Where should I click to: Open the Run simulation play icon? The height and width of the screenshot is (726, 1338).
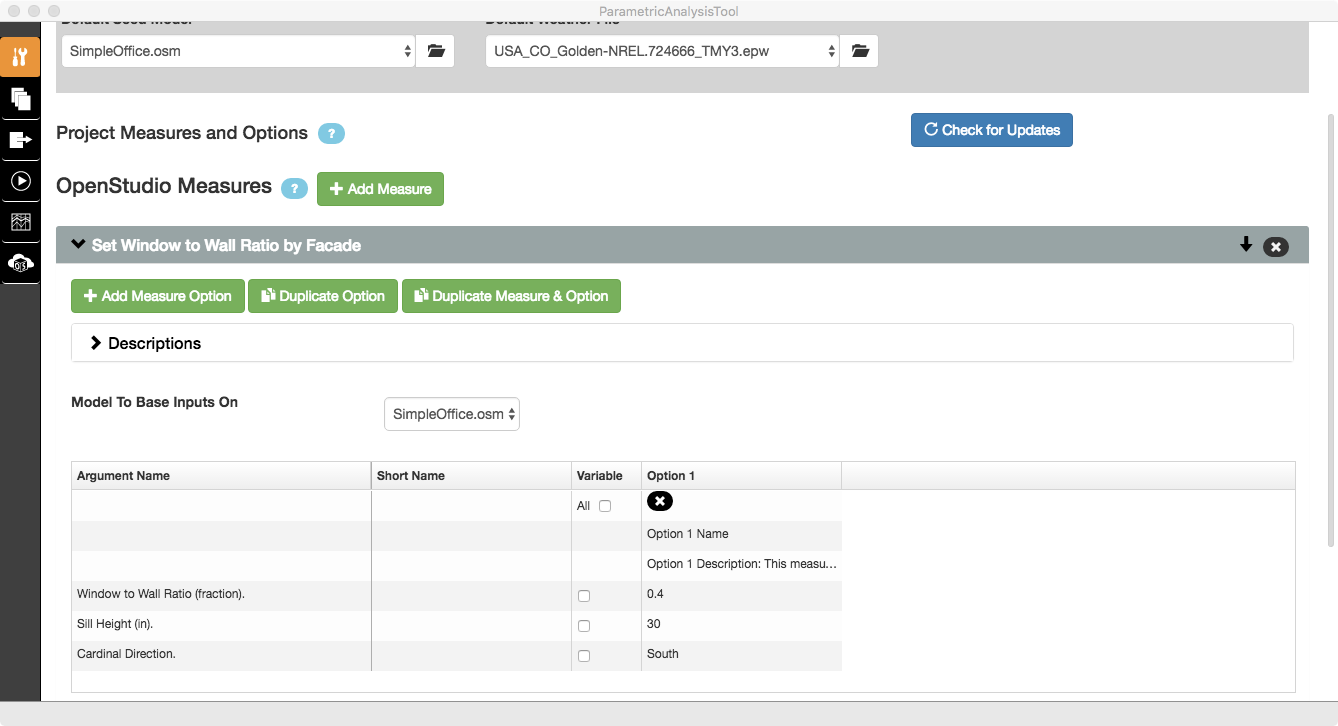click(x=20, y=181)
